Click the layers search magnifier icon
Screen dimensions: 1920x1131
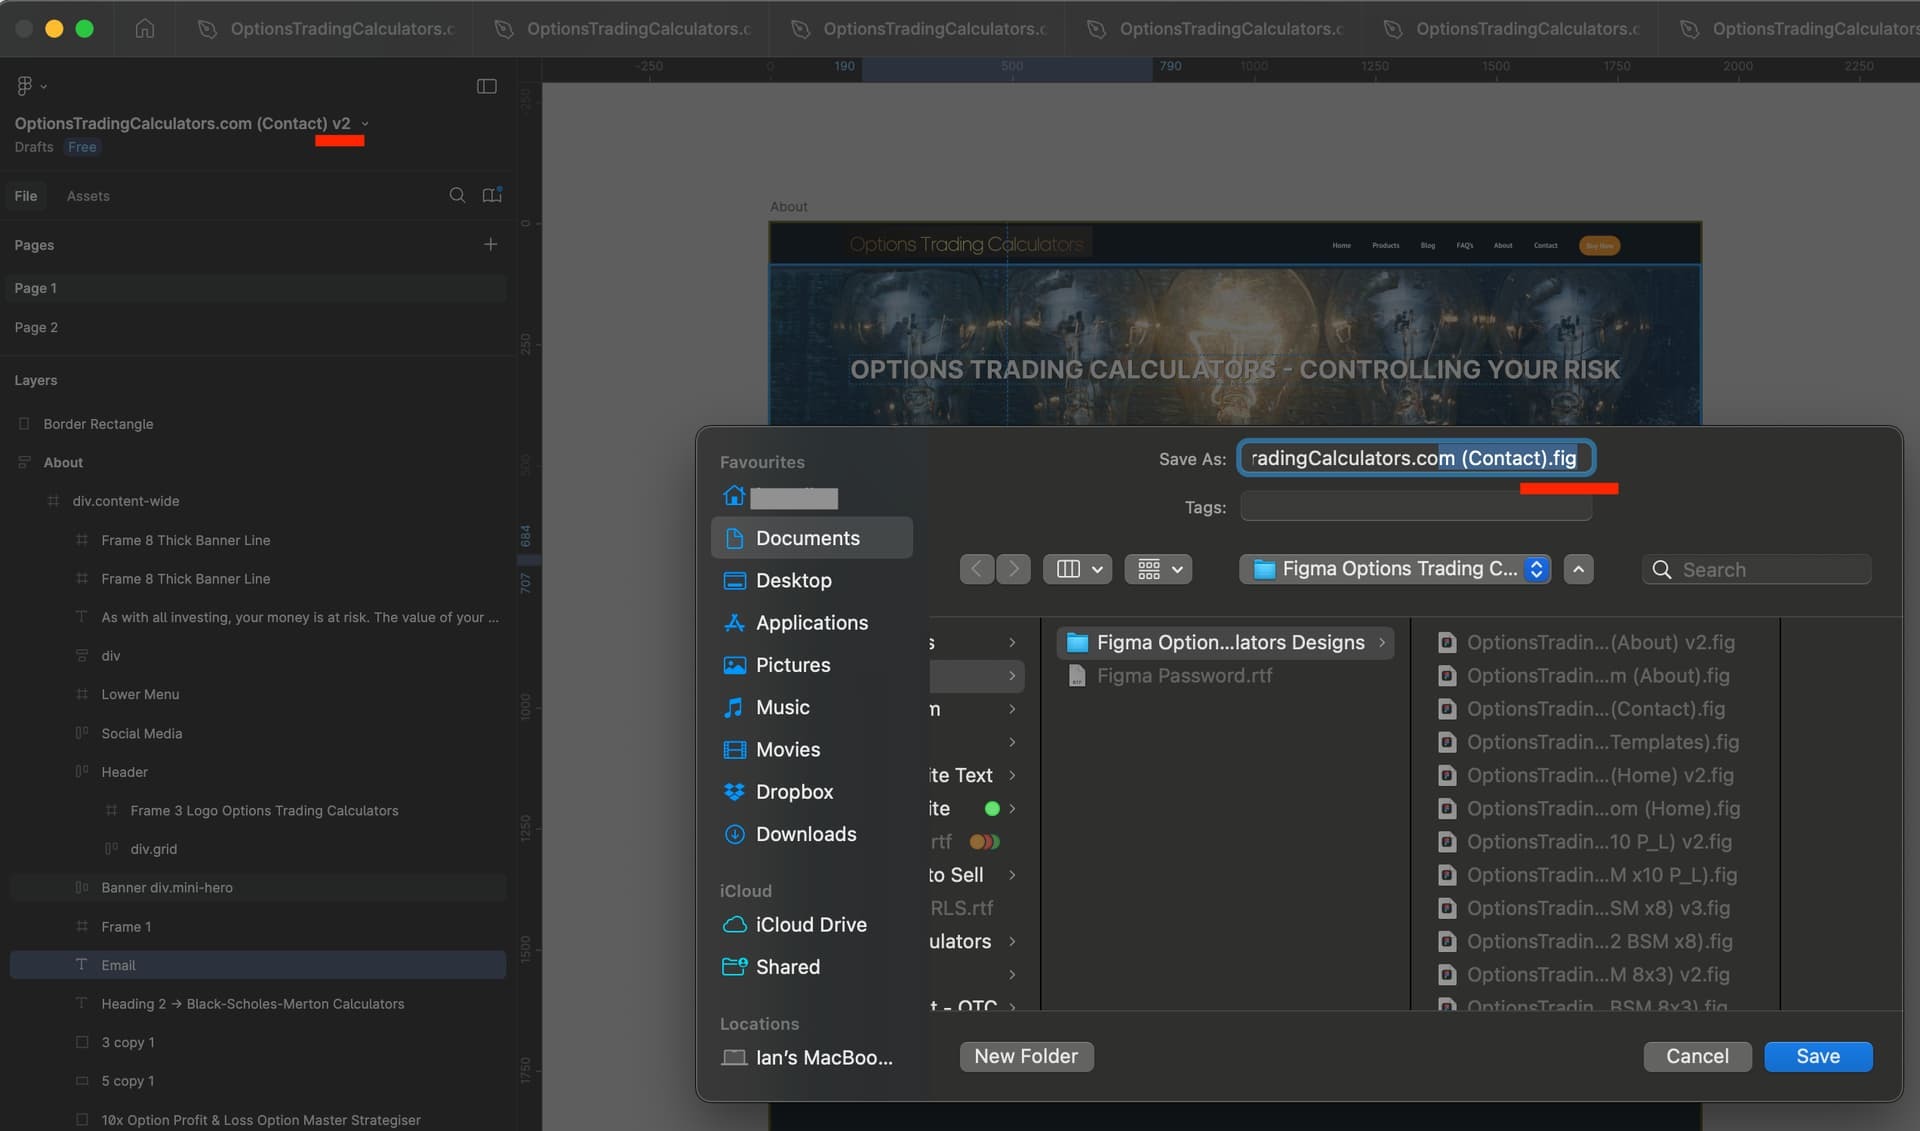click(457, 195)
